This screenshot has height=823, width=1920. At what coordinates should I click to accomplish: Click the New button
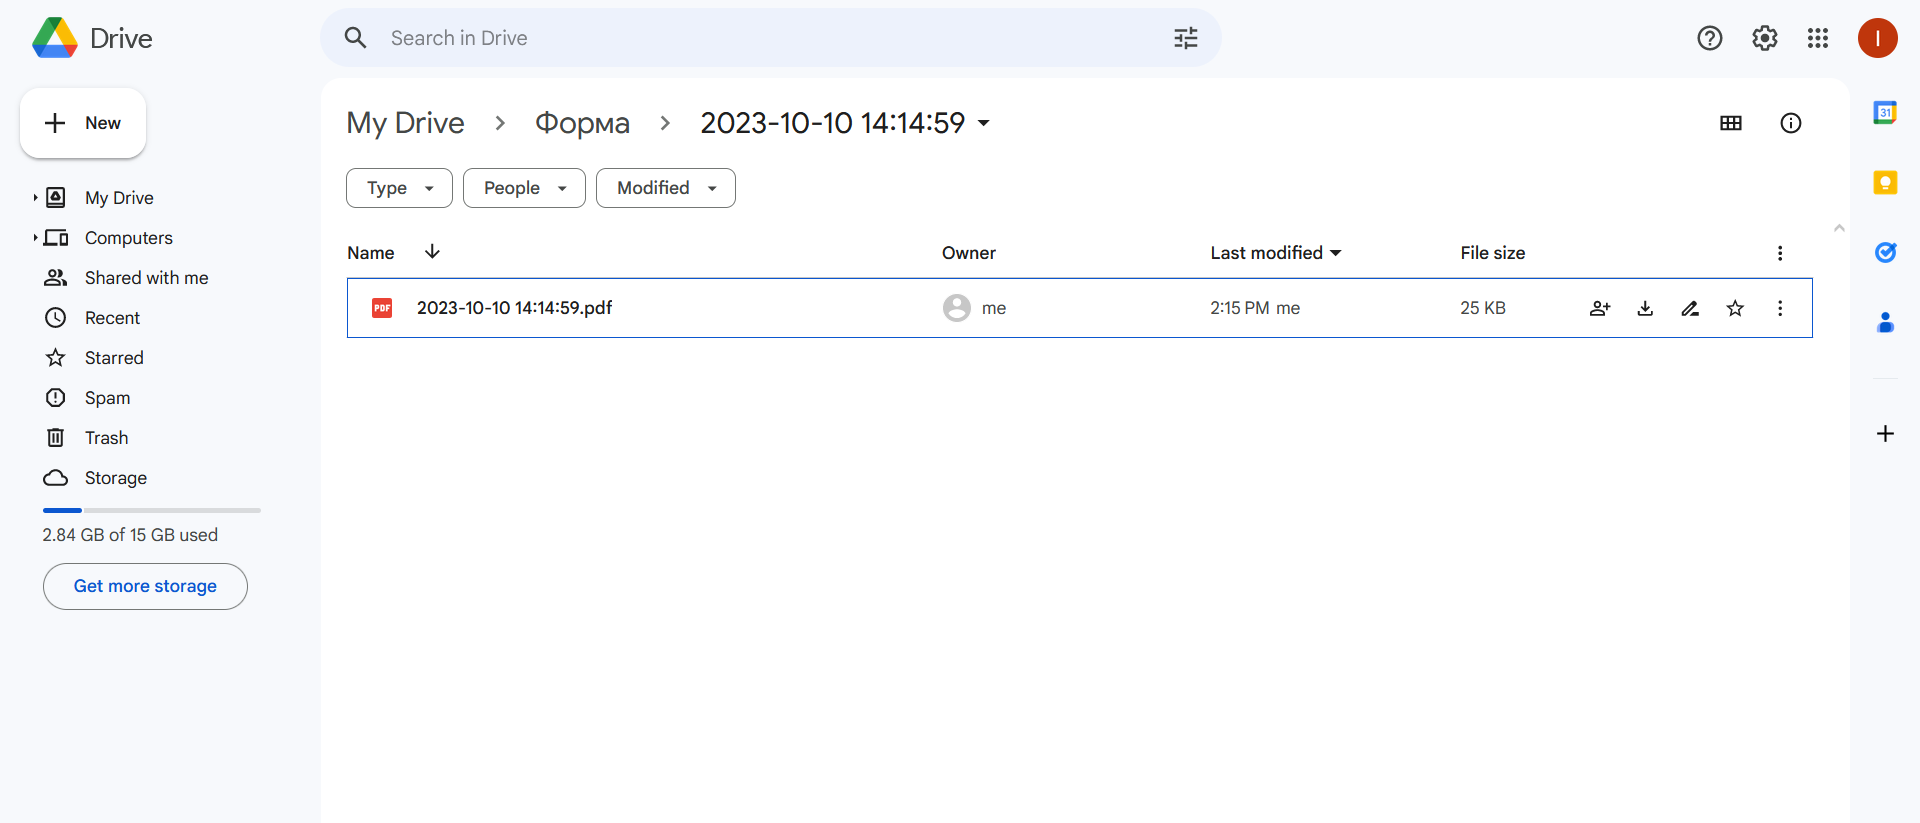point(83,123)
